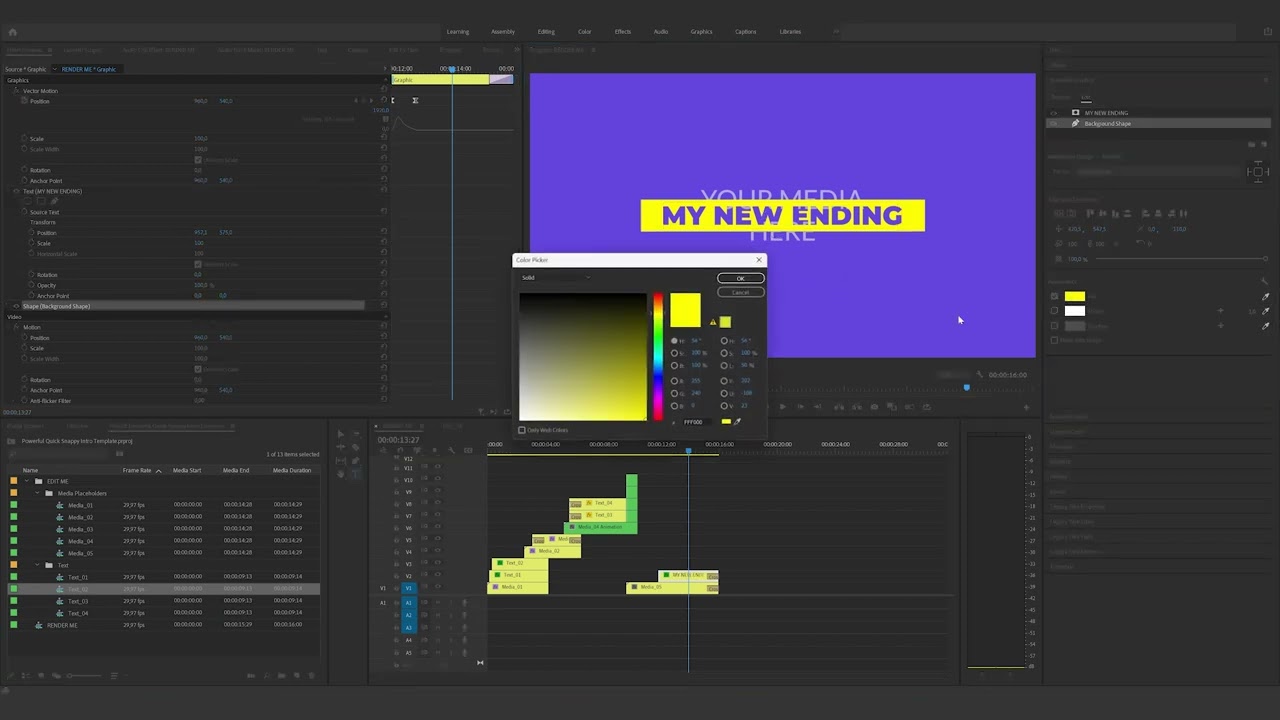Click the Play button in Program Monitor
The width and height of the screenshot is (1280, 720).
pyautogui.click(x=782, y=406)
